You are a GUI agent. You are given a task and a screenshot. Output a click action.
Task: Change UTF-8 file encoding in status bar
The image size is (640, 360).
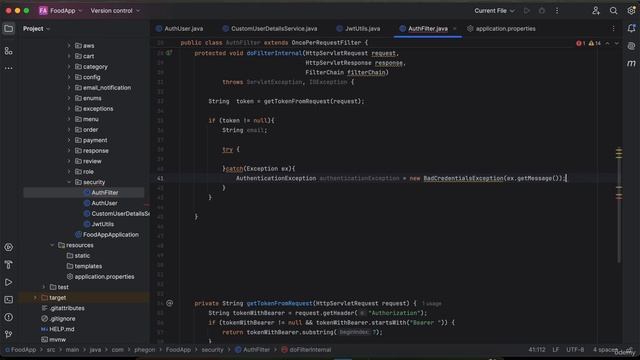point(575,350)
